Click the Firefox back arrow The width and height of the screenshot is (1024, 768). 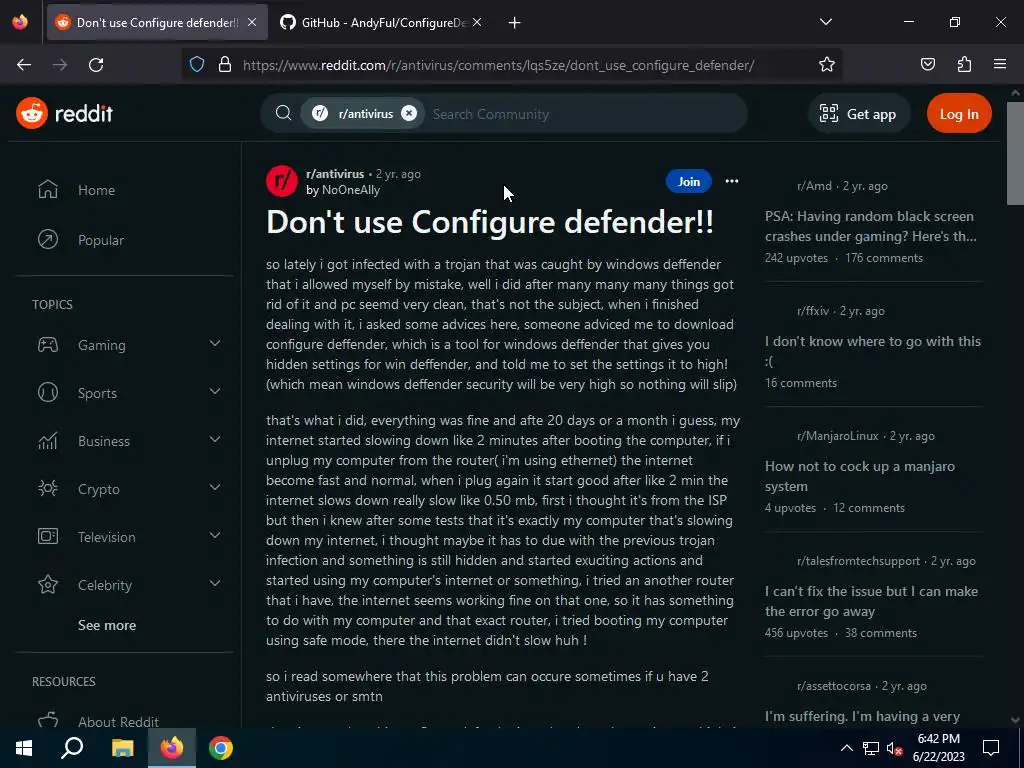[x=24, y=65]
